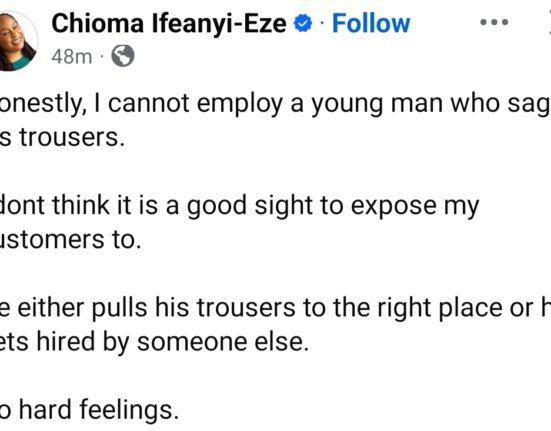Click the line "either pulls his trousers"
The image size is (551, 431).
tap(276, 308)
